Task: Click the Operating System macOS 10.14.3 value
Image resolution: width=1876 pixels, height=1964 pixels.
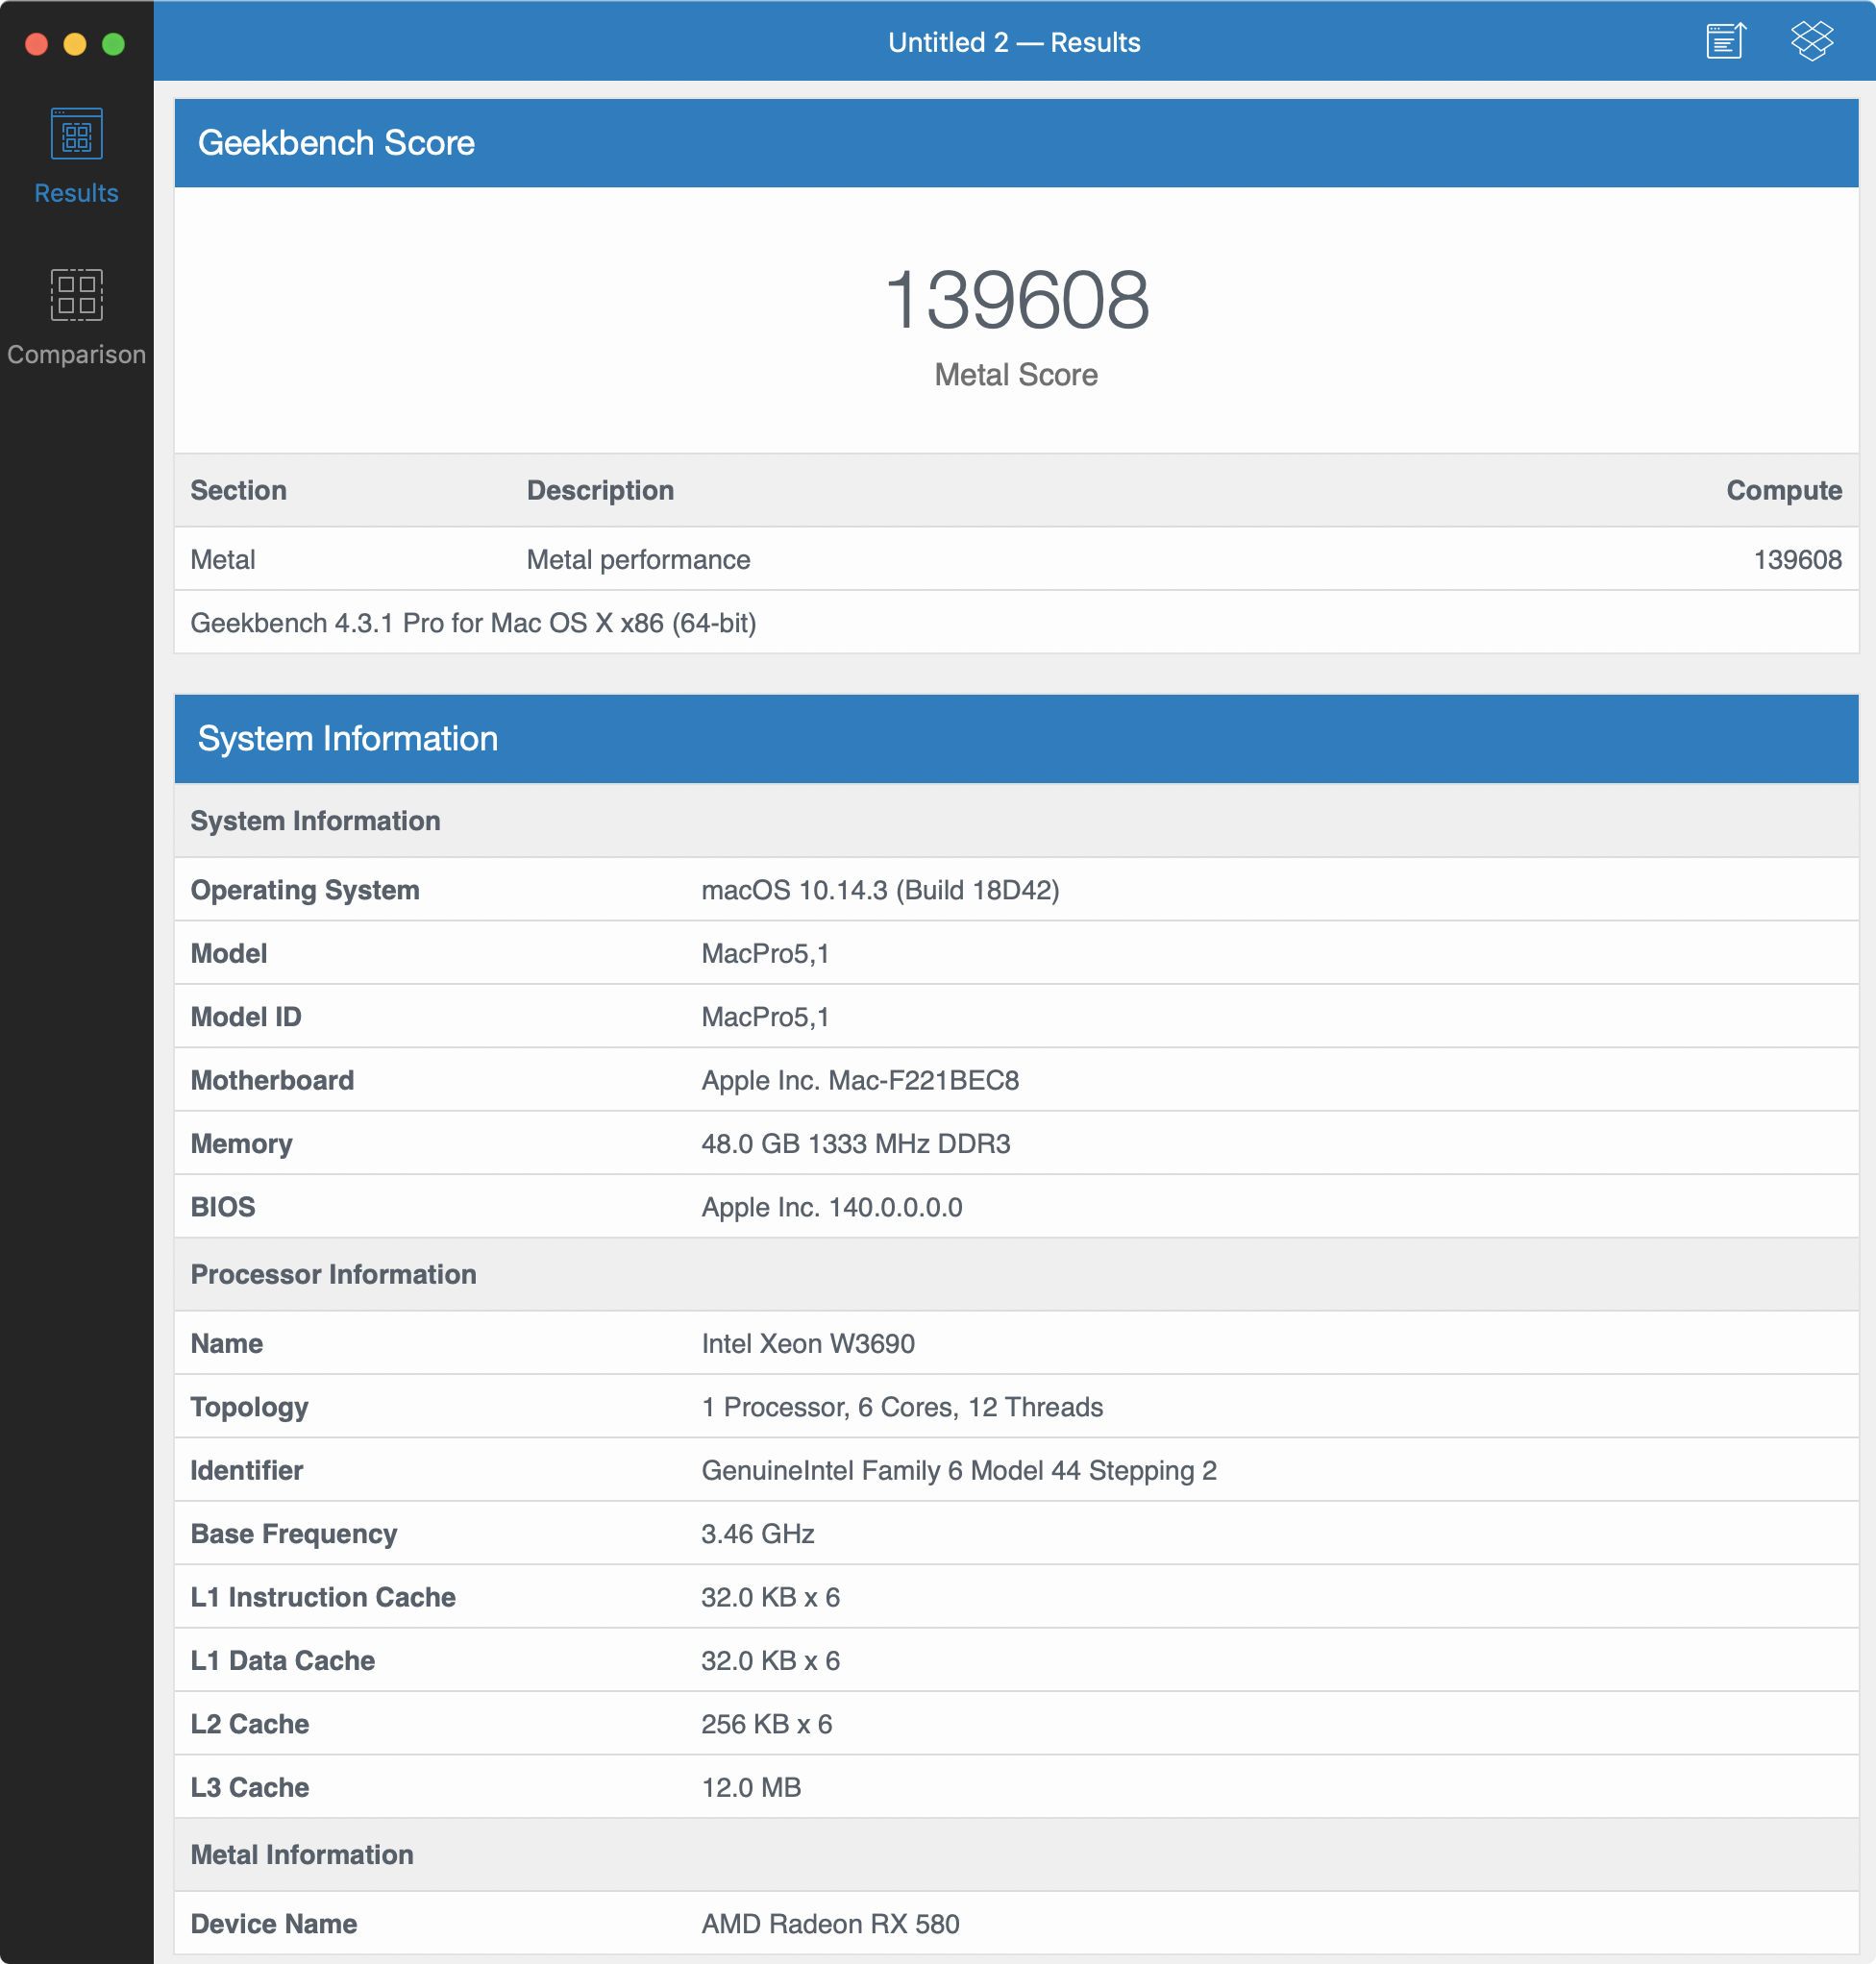Action: pos(879,890)
